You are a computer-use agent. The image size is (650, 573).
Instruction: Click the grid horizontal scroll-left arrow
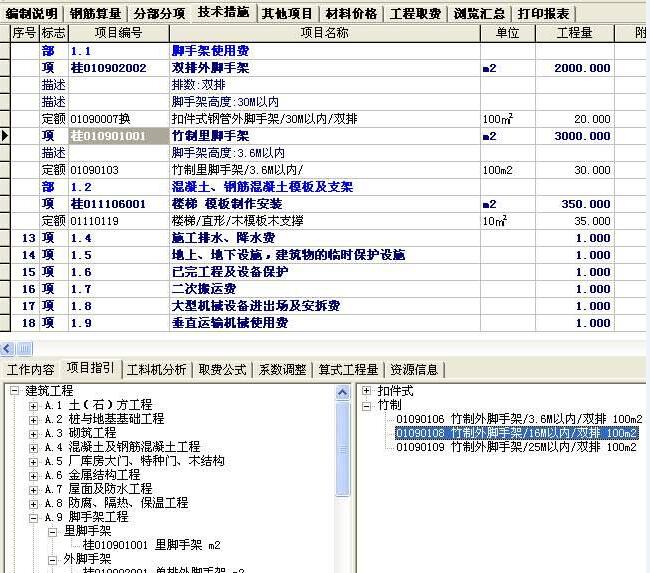pyautogui.click(x=7, y=349)
